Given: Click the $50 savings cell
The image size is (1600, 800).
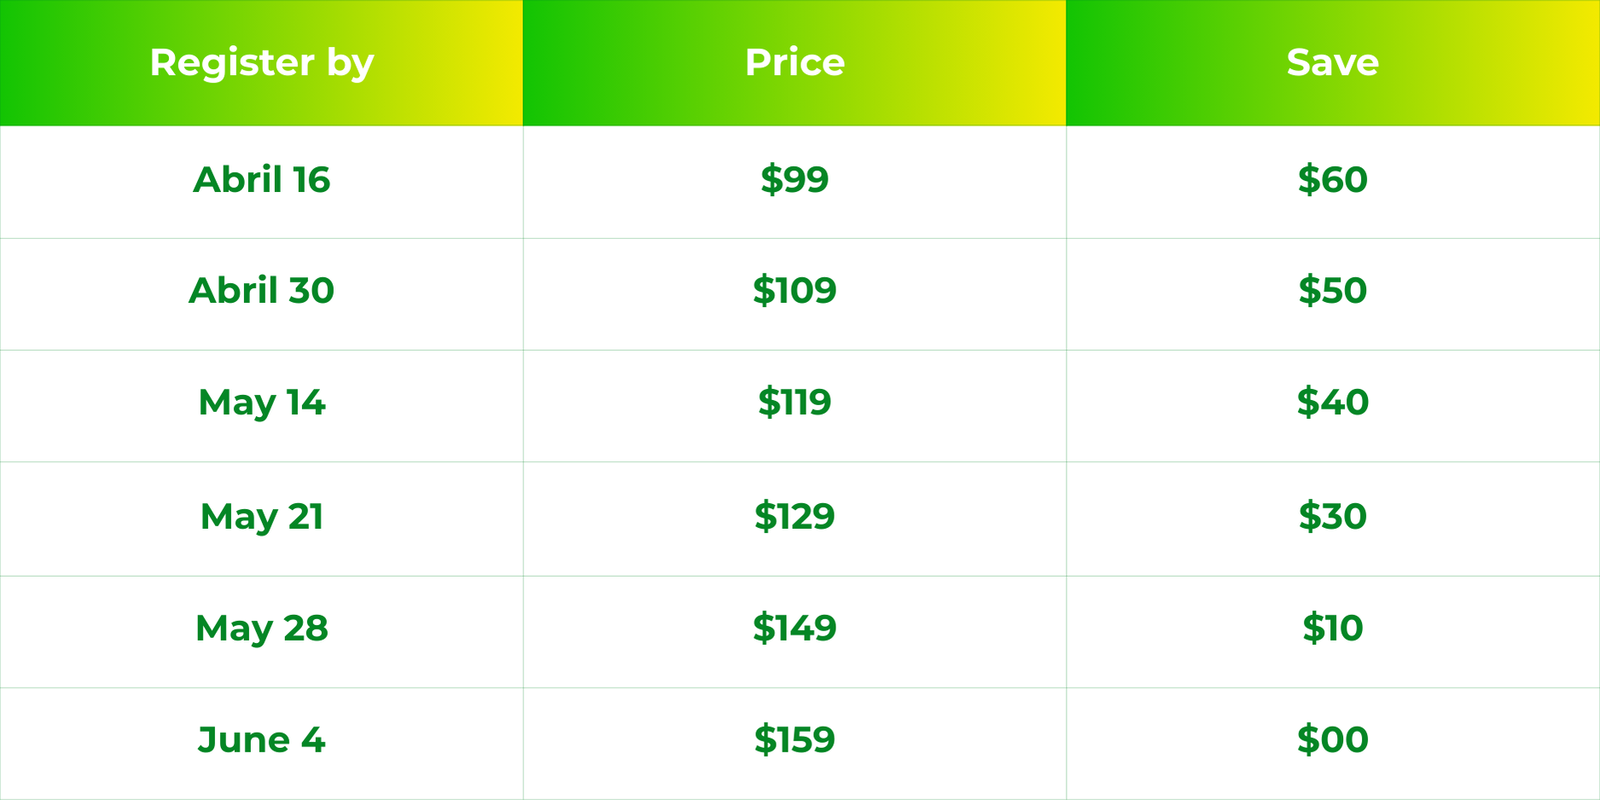Looking at the screenshot, I should 1333,294.
